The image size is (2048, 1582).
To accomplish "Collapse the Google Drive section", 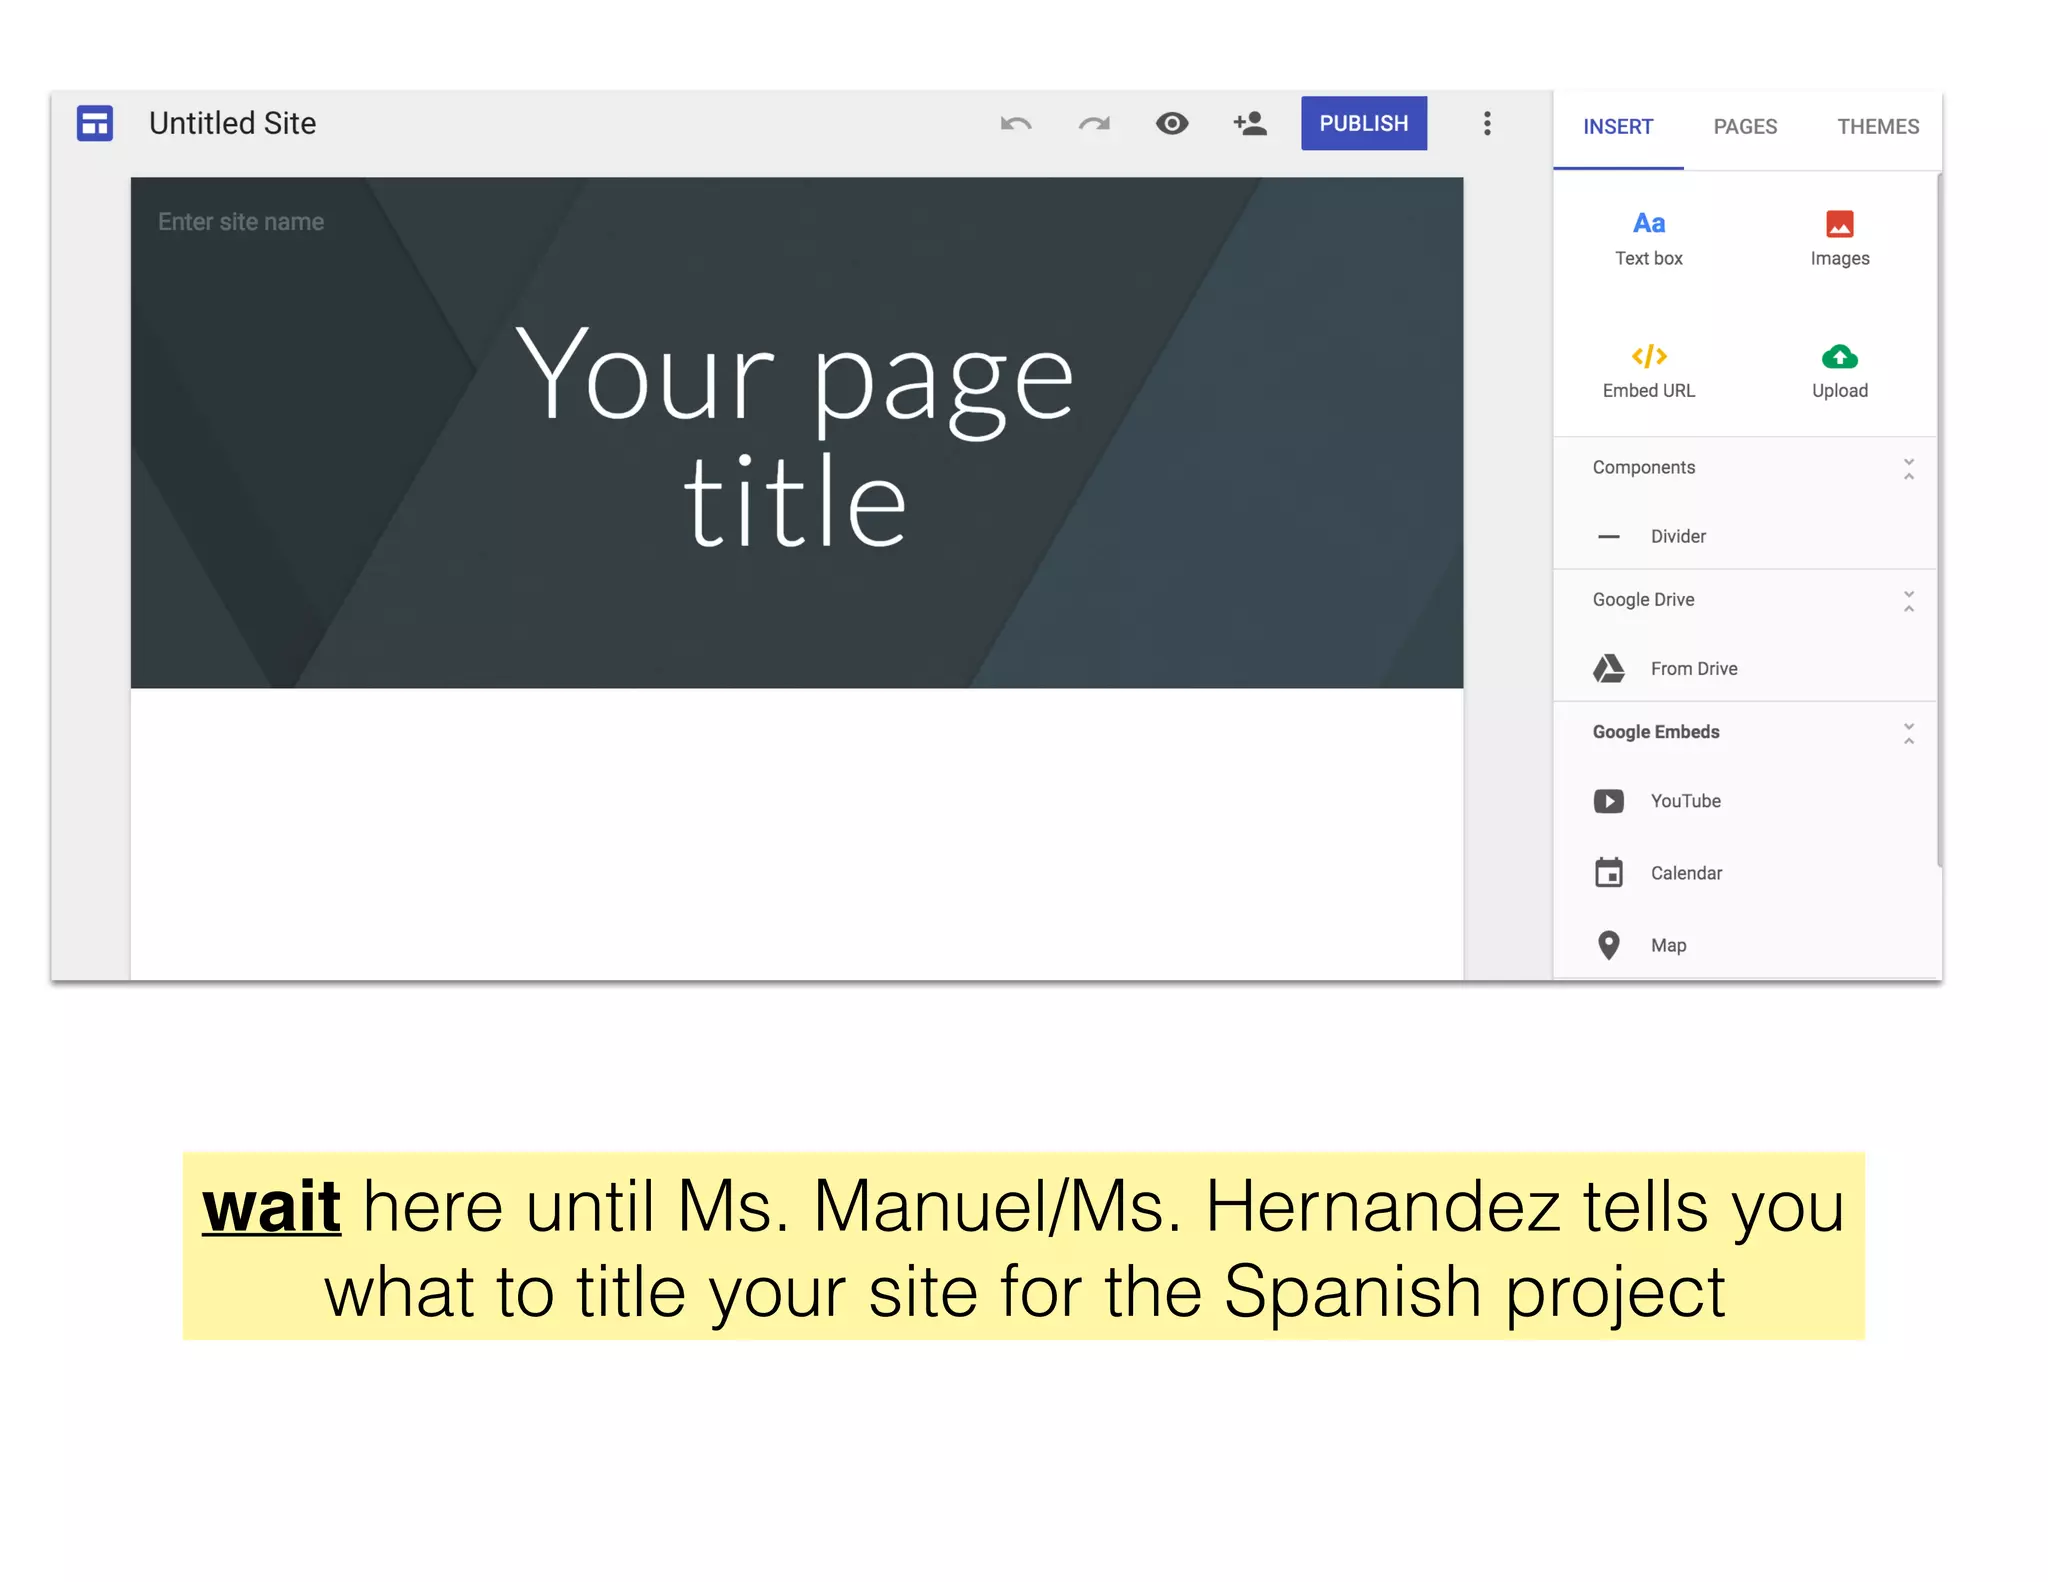I will tap(1908, 600).
